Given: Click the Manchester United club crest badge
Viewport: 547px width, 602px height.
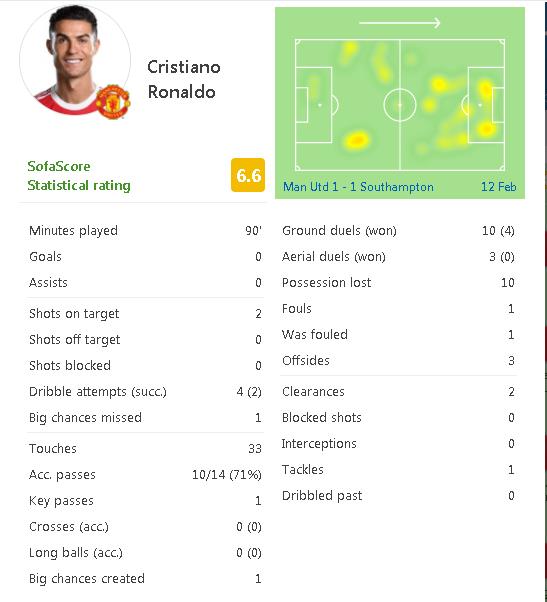Looking at the screenshot, I should 113,102.
